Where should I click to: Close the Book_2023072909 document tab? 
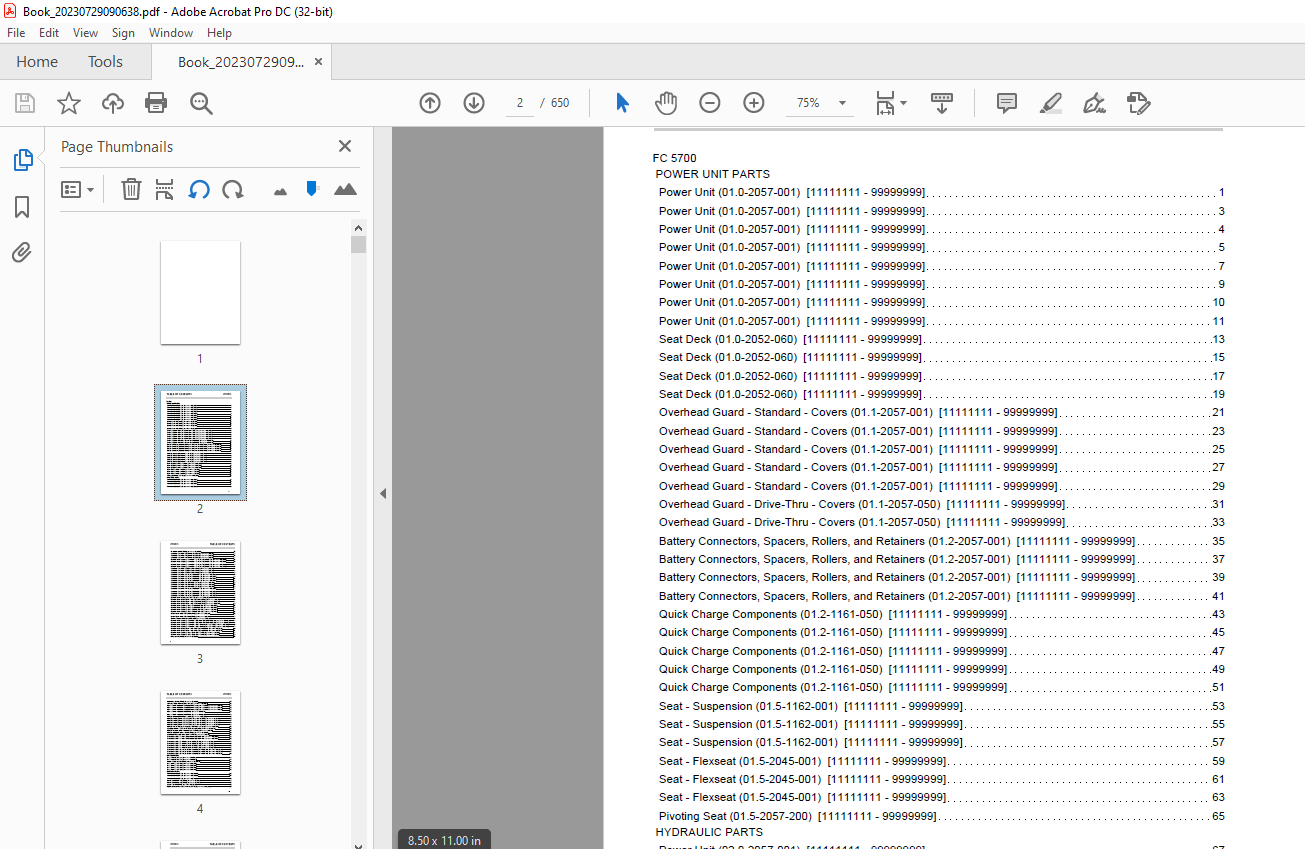(318, 62)
